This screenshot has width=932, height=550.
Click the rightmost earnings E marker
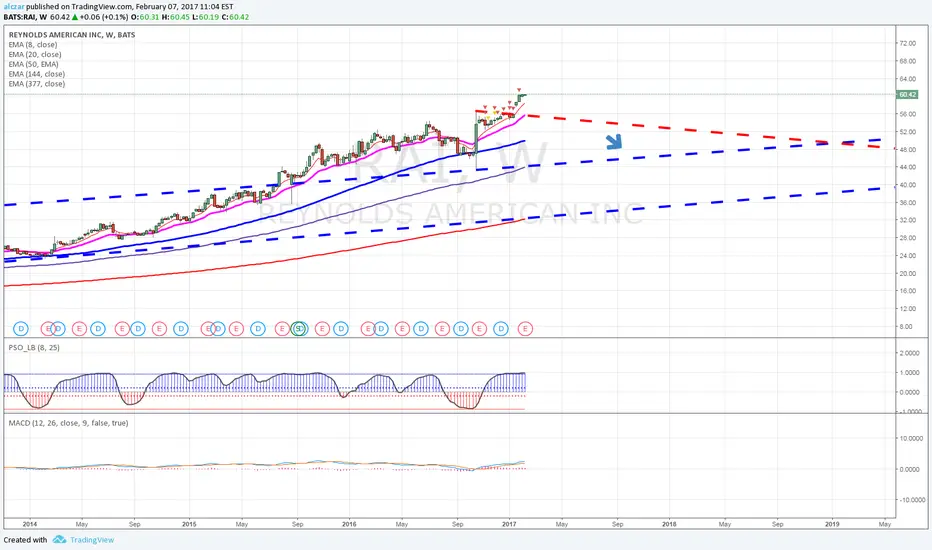tap(525, 328)
